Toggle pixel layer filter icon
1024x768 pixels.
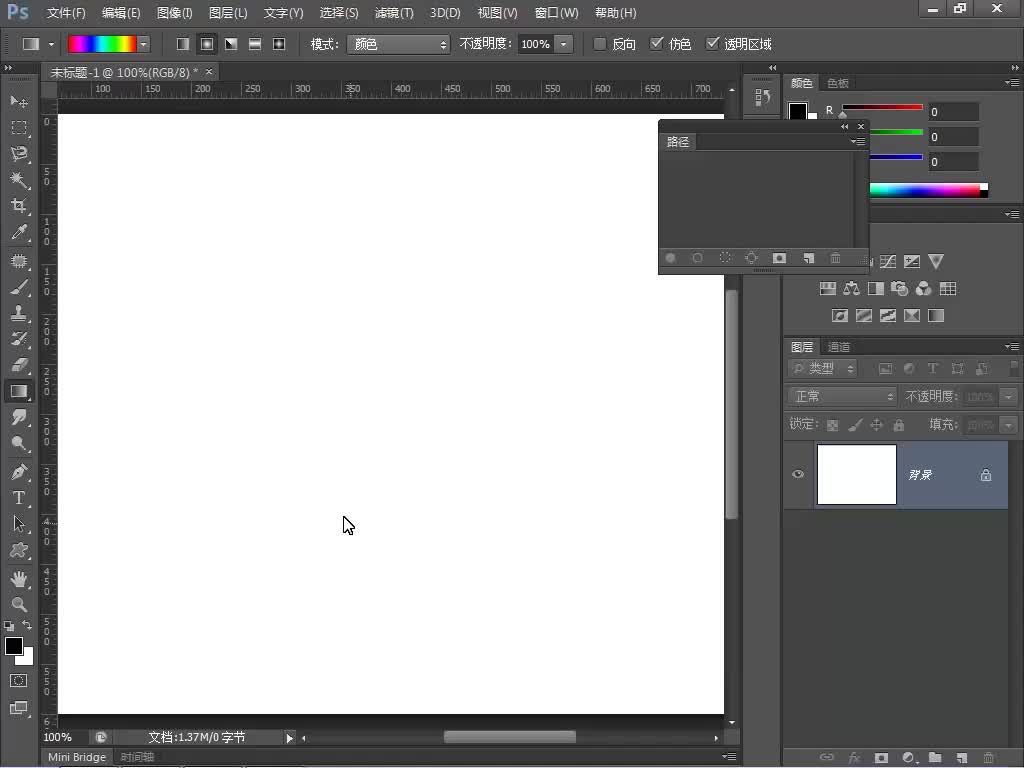pyautogui.click(x=885, y=369)
